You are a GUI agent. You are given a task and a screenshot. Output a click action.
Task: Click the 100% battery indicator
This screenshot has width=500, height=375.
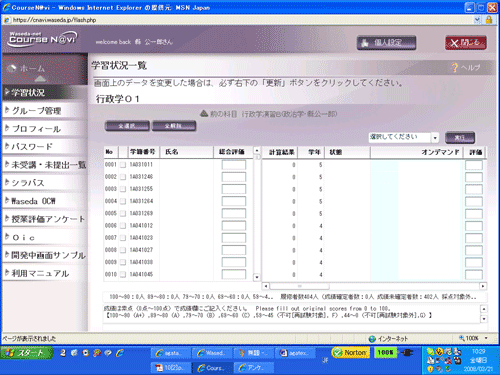385,353
